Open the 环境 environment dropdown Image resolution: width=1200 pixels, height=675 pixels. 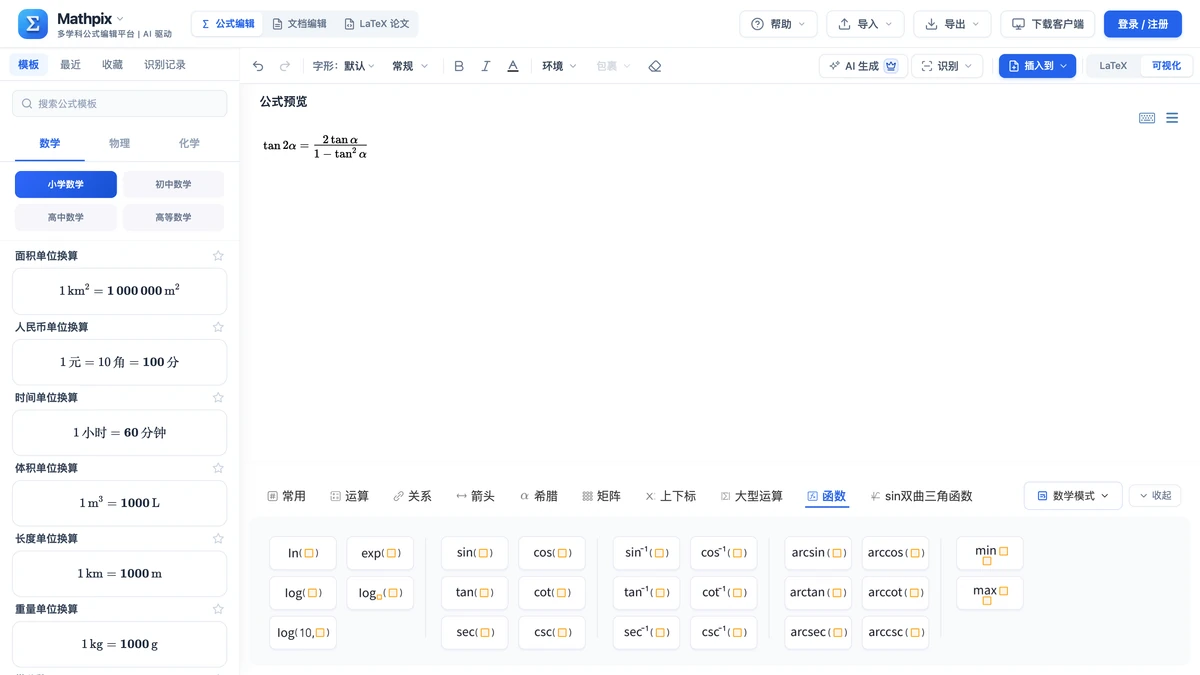point(559,66)
